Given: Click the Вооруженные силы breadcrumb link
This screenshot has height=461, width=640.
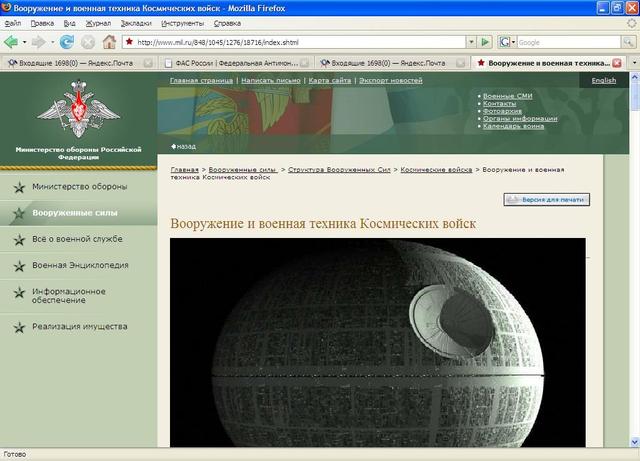Looking at the screenshot, I should 243,169.
